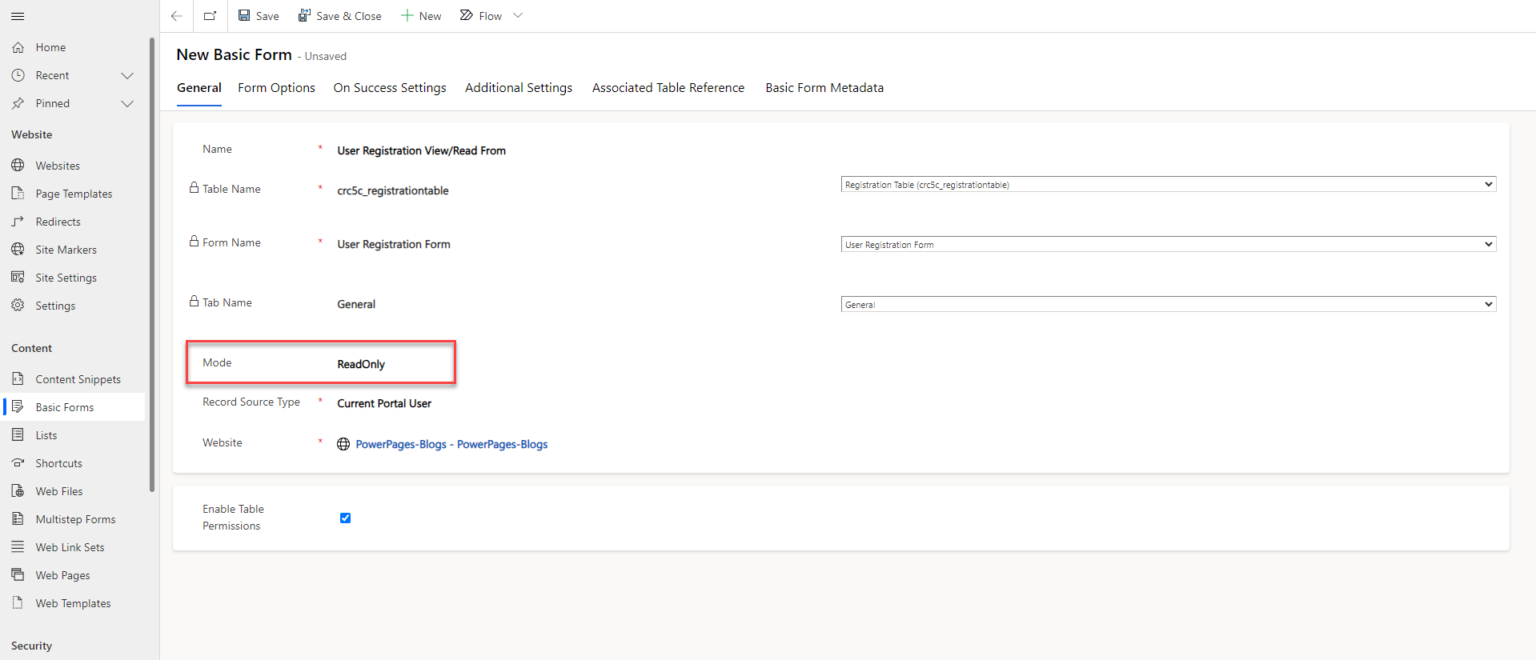Click the Save & Close button

[339, 15]
